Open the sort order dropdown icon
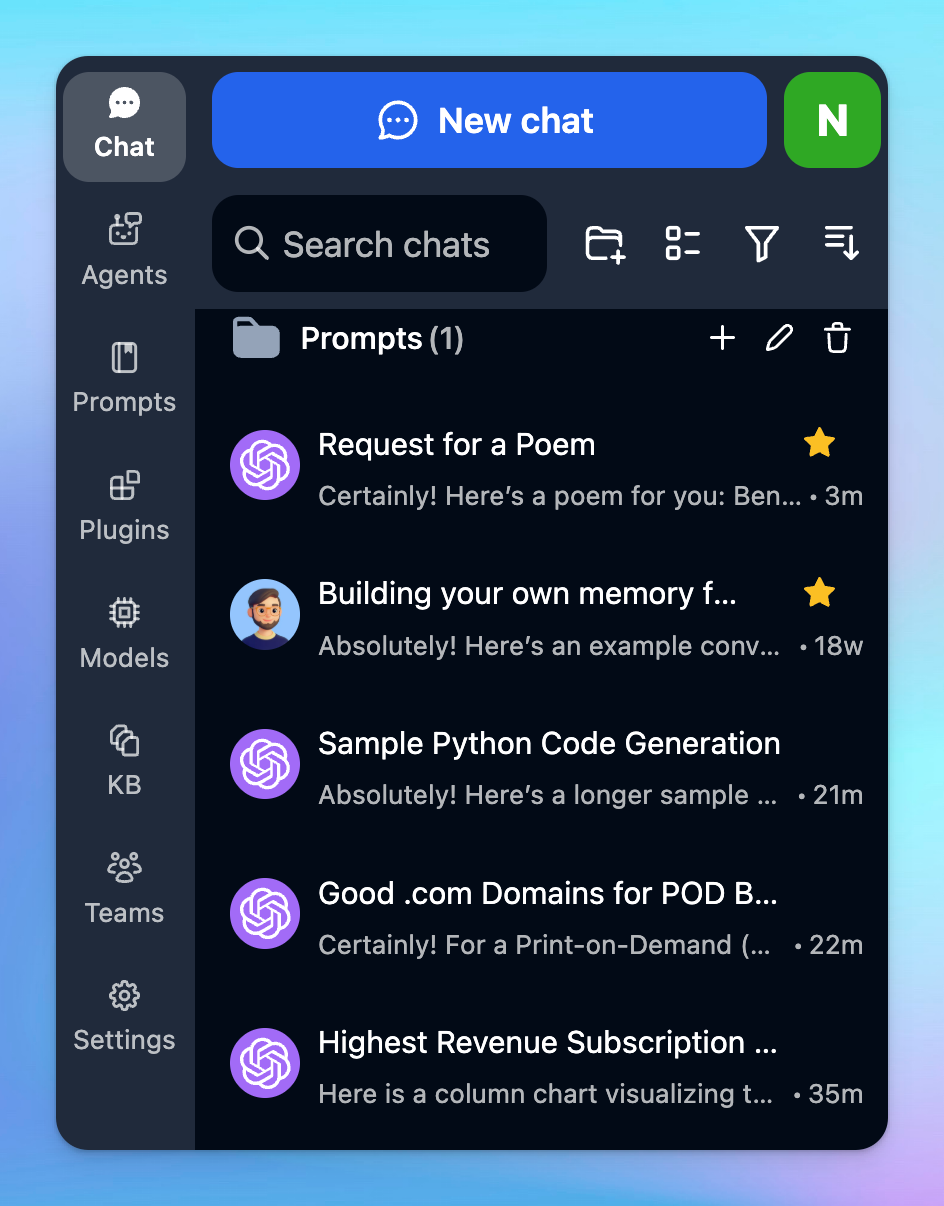This screenshot has width=944, height=1206. tap(841, 243)
